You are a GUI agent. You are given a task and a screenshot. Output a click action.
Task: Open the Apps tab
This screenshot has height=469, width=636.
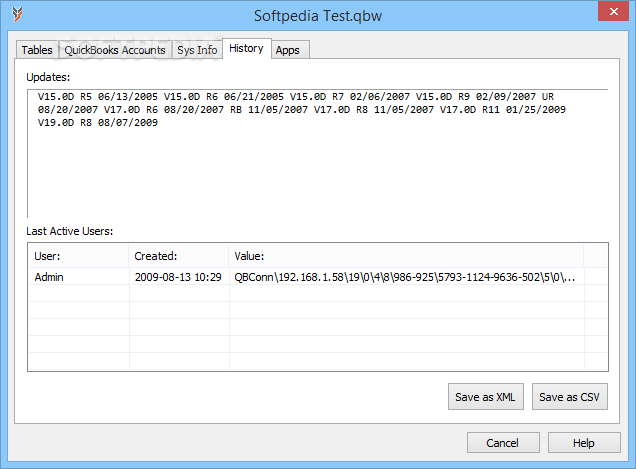point(288,50)
